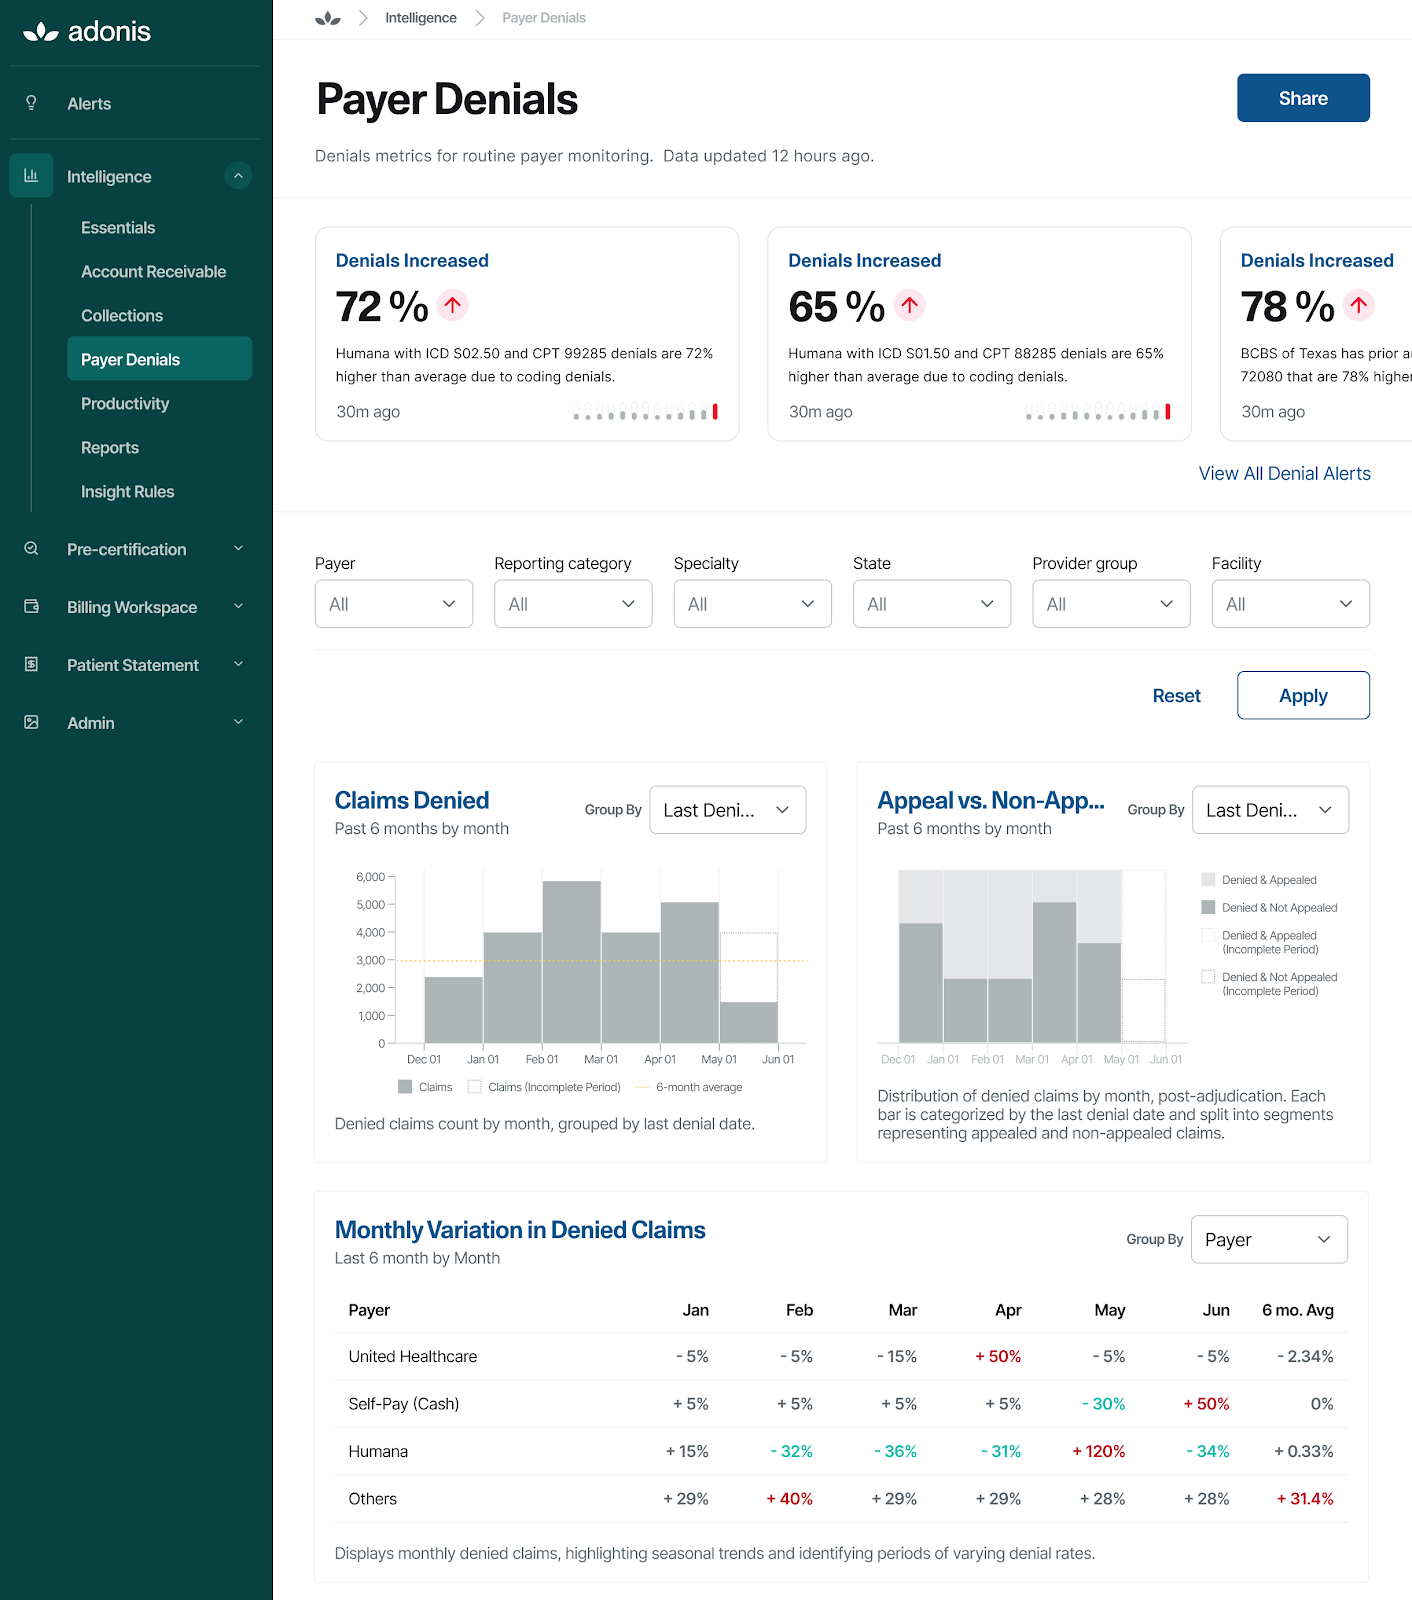Viewport: 1412px width, 1600px height.
Task: Click the Patient Statement document icon
Action: click(31, 665)
